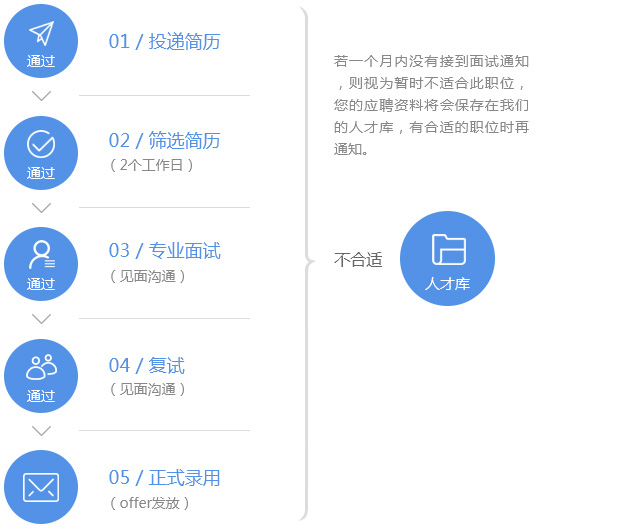This screenshot has height=530, width=621.
Task: Click the down arrow above the envelope circle
Action: (41, 431)
